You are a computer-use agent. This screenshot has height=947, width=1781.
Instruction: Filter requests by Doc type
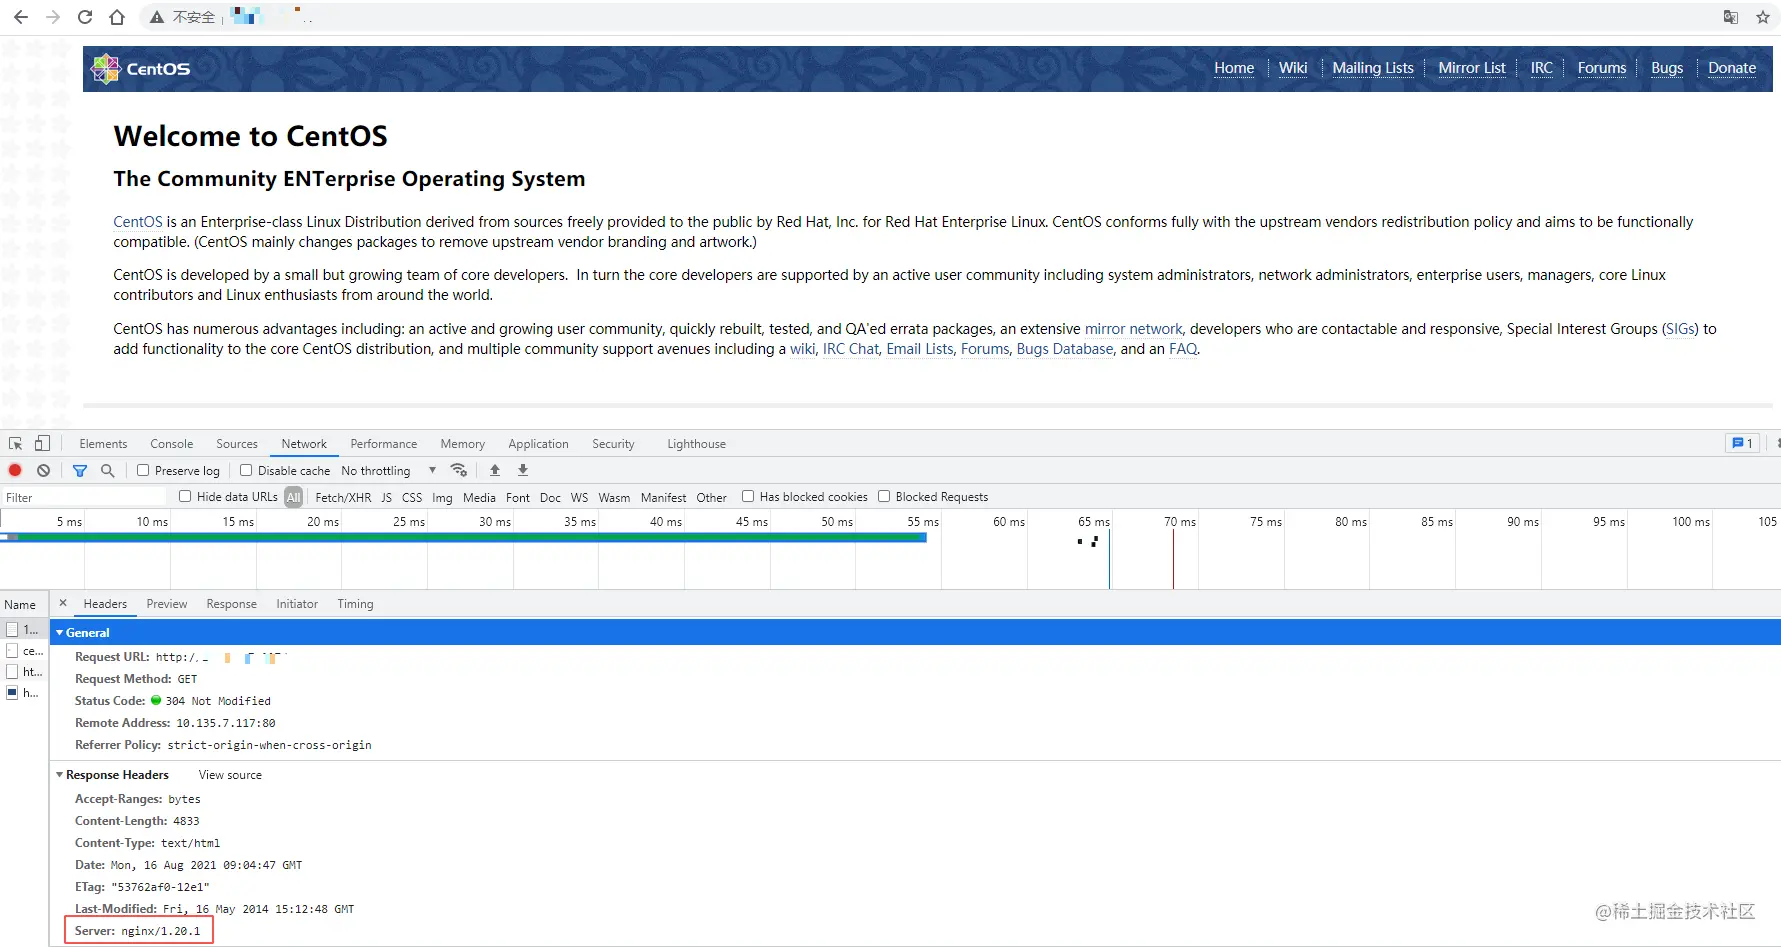[550, 497]
